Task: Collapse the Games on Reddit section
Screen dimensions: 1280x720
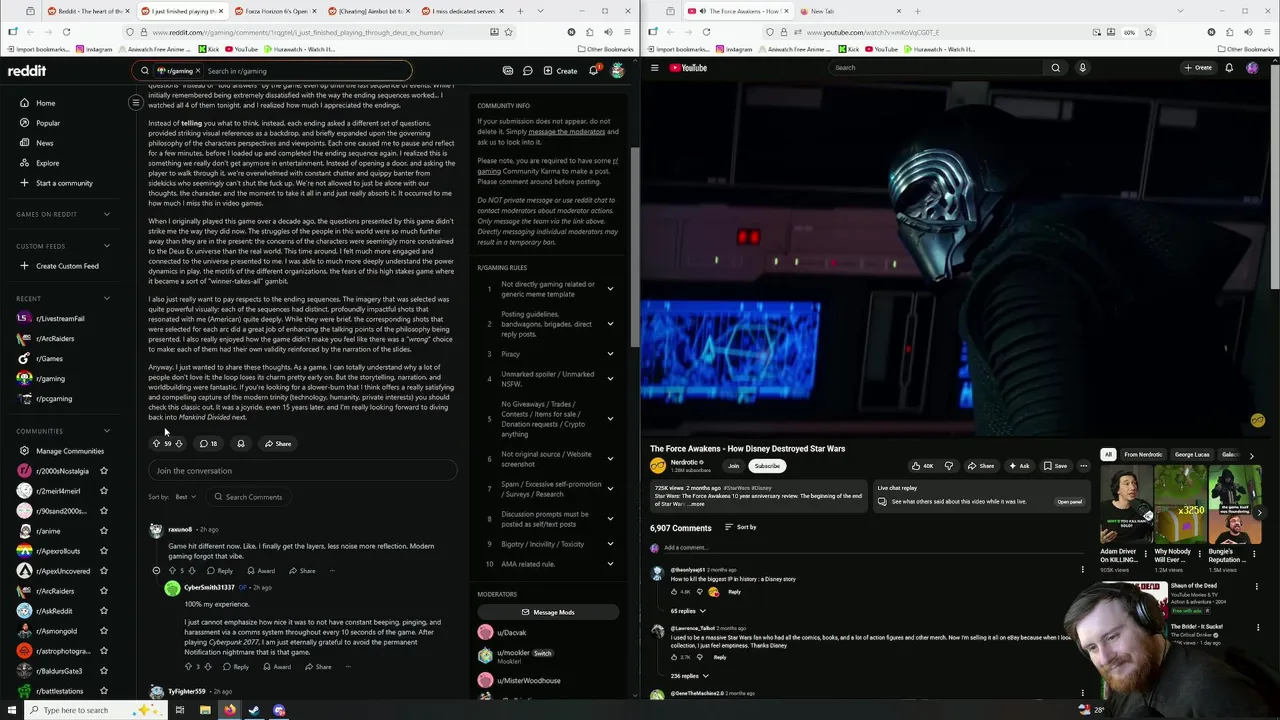Action: (107, 214)
